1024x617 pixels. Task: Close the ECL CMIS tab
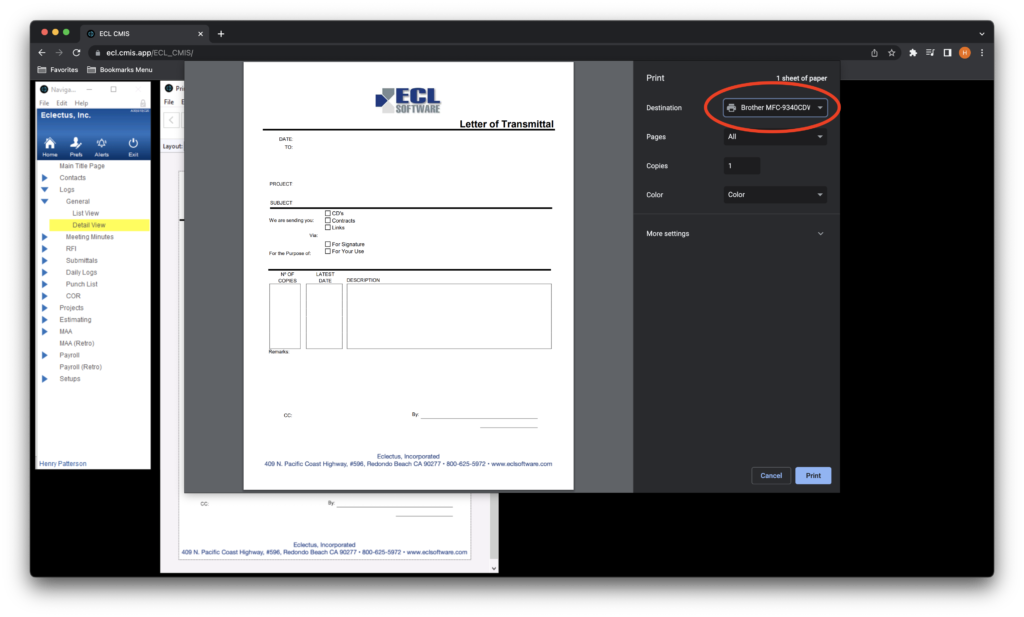tap(200, 34)
